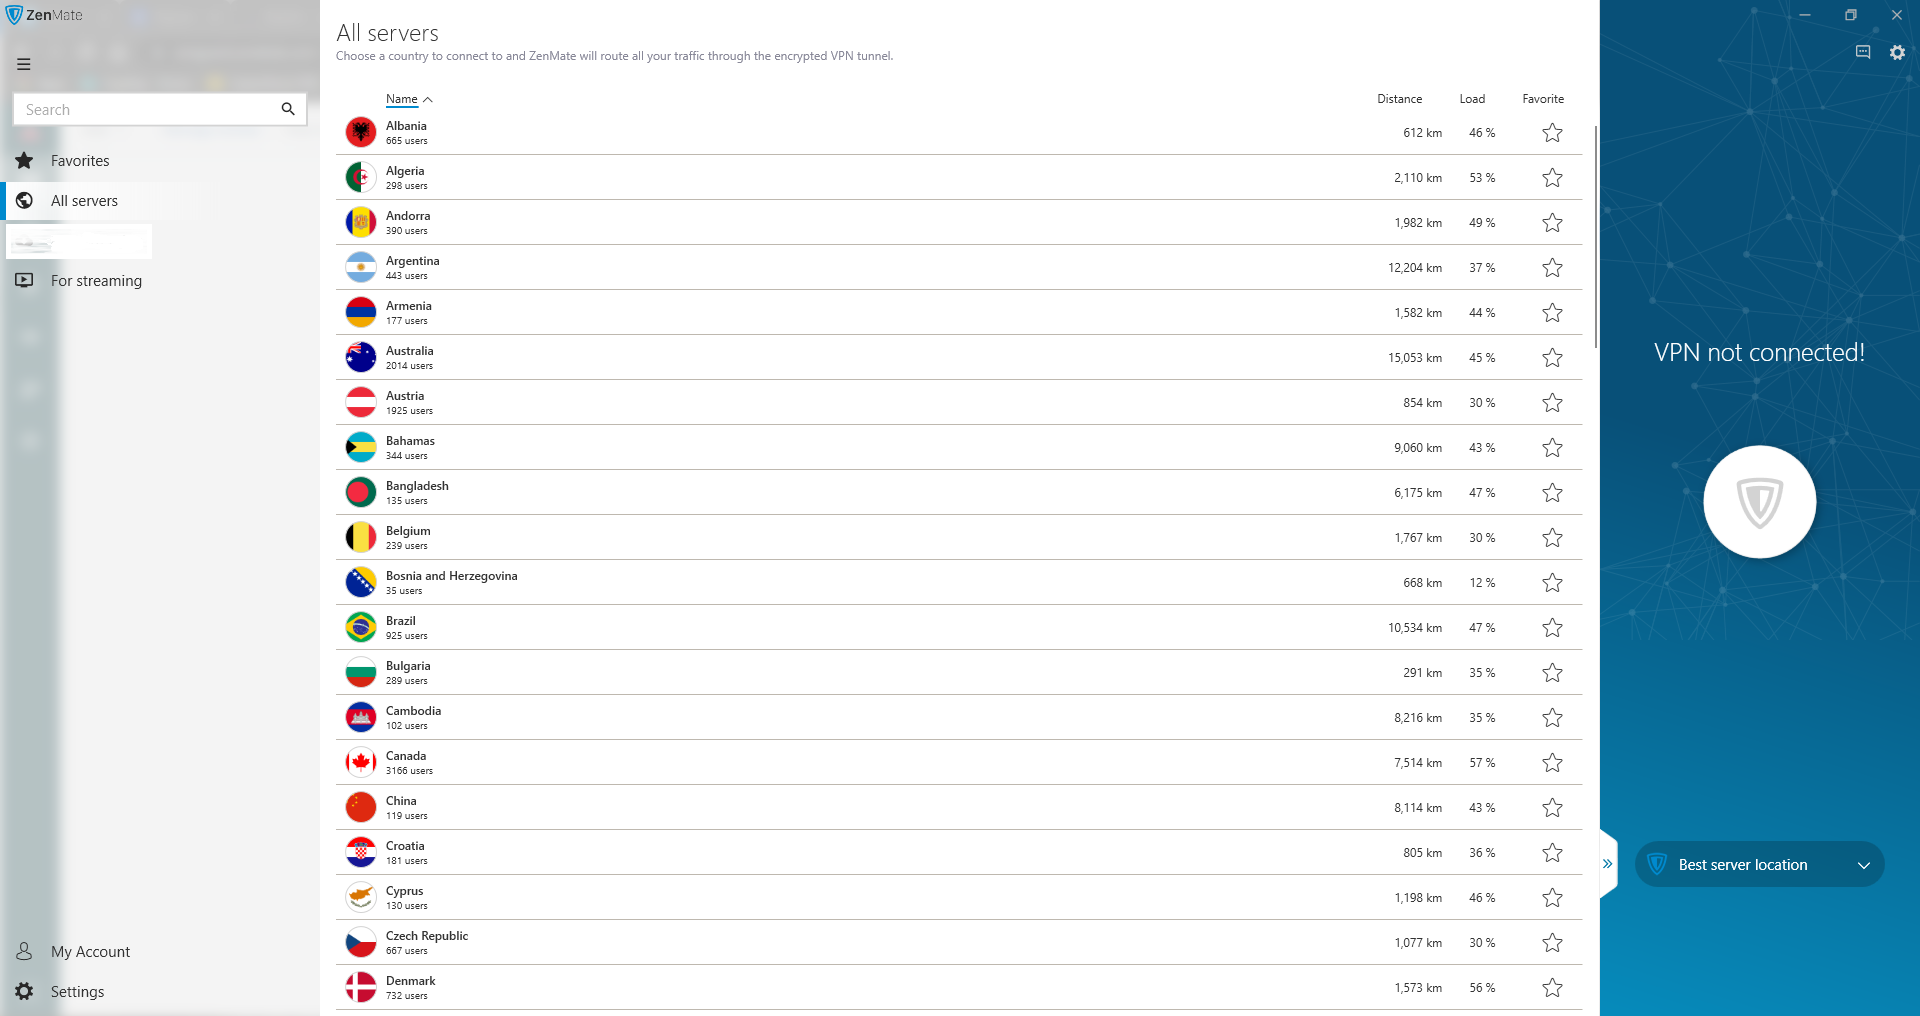The height and width of the screenshot is (1016, 1920).
Task: Favorite the Argentina server
Action: 1552,267
